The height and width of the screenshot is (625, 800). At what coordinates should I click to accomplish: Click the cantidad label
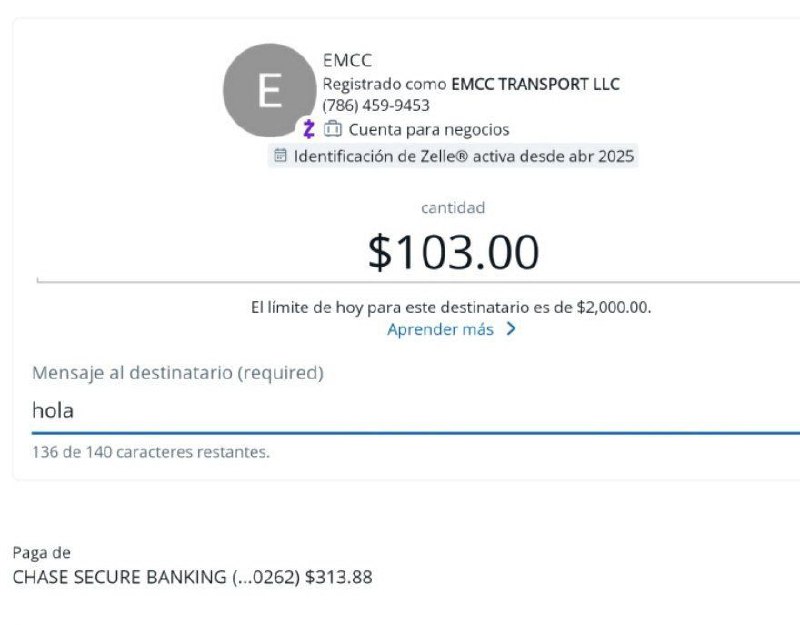tap(453, 208)
